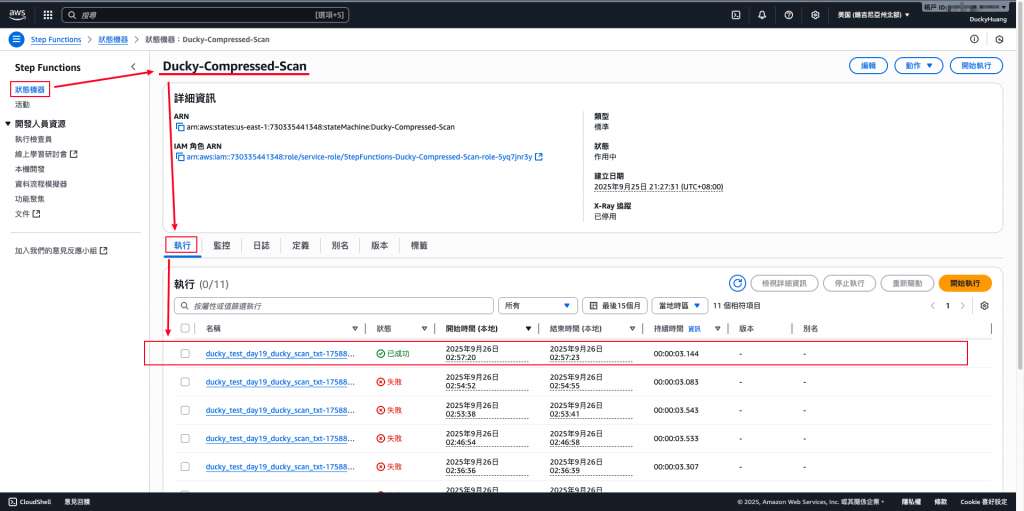
Task: Open 執行檢查員 in the sidebar
Action: pyautogui.click(x=33, y=139)
